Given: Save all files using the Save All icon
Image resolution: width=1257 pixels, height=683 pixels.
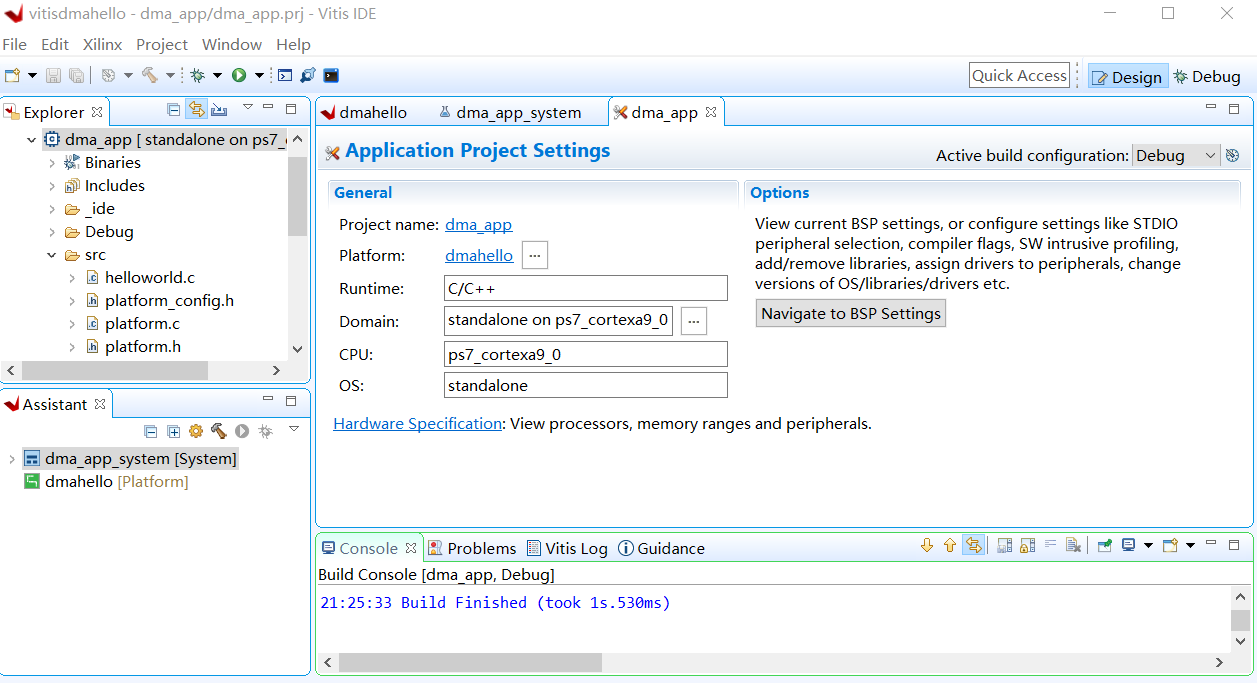Looking at the screenshot, I should [x=77, y=75].
